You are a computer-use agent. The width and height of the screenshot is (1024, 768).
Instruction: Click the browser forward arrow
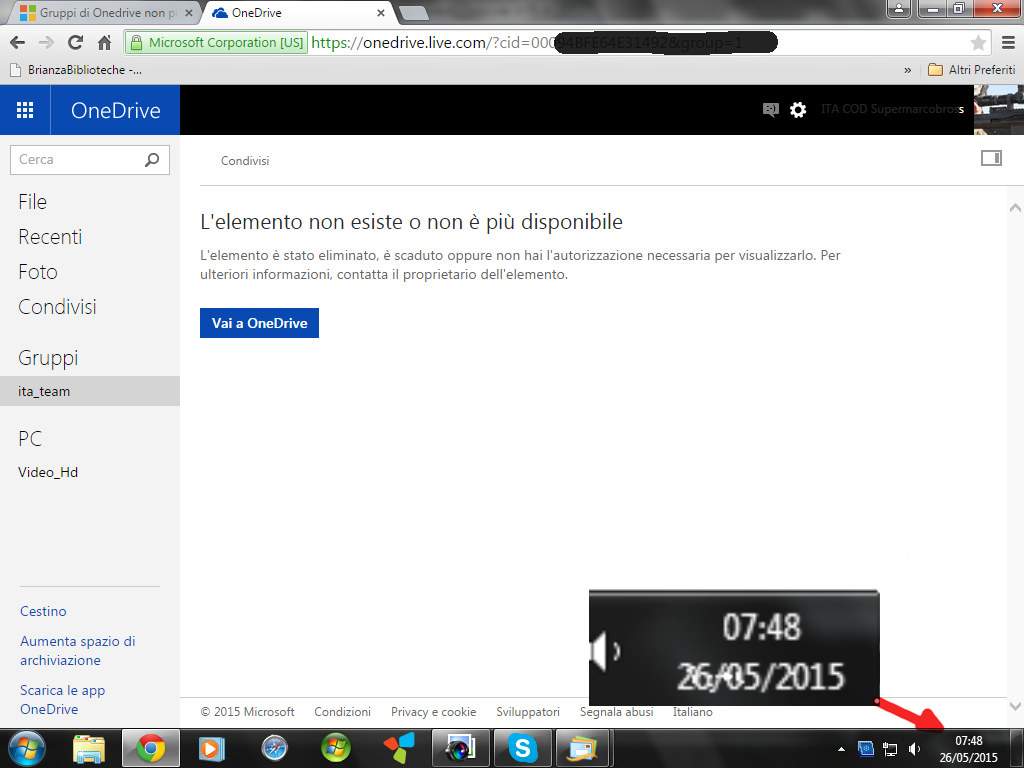pyautogui.click(x=46, y=43)
